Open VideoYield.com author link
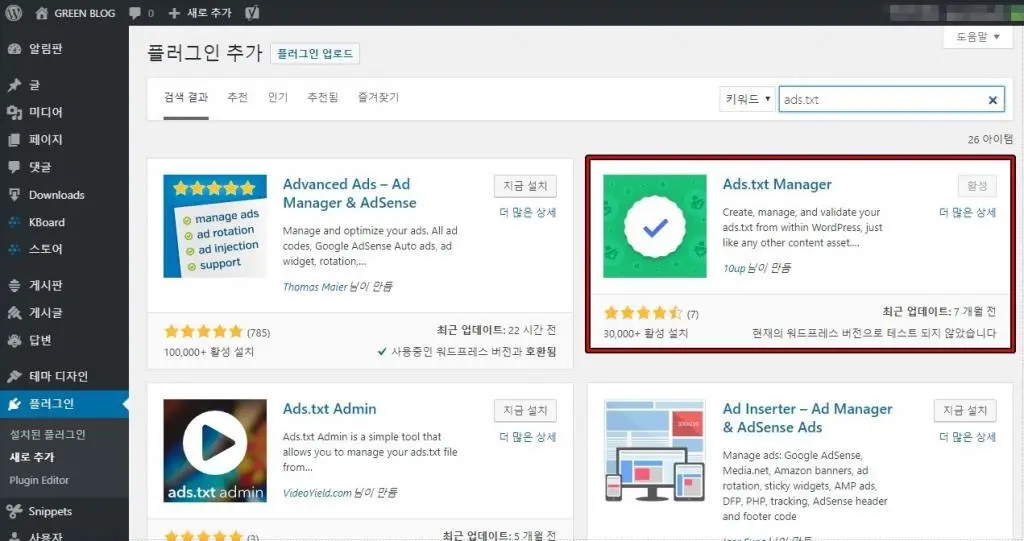1024x541 pixels. click(x=317, y=493)
